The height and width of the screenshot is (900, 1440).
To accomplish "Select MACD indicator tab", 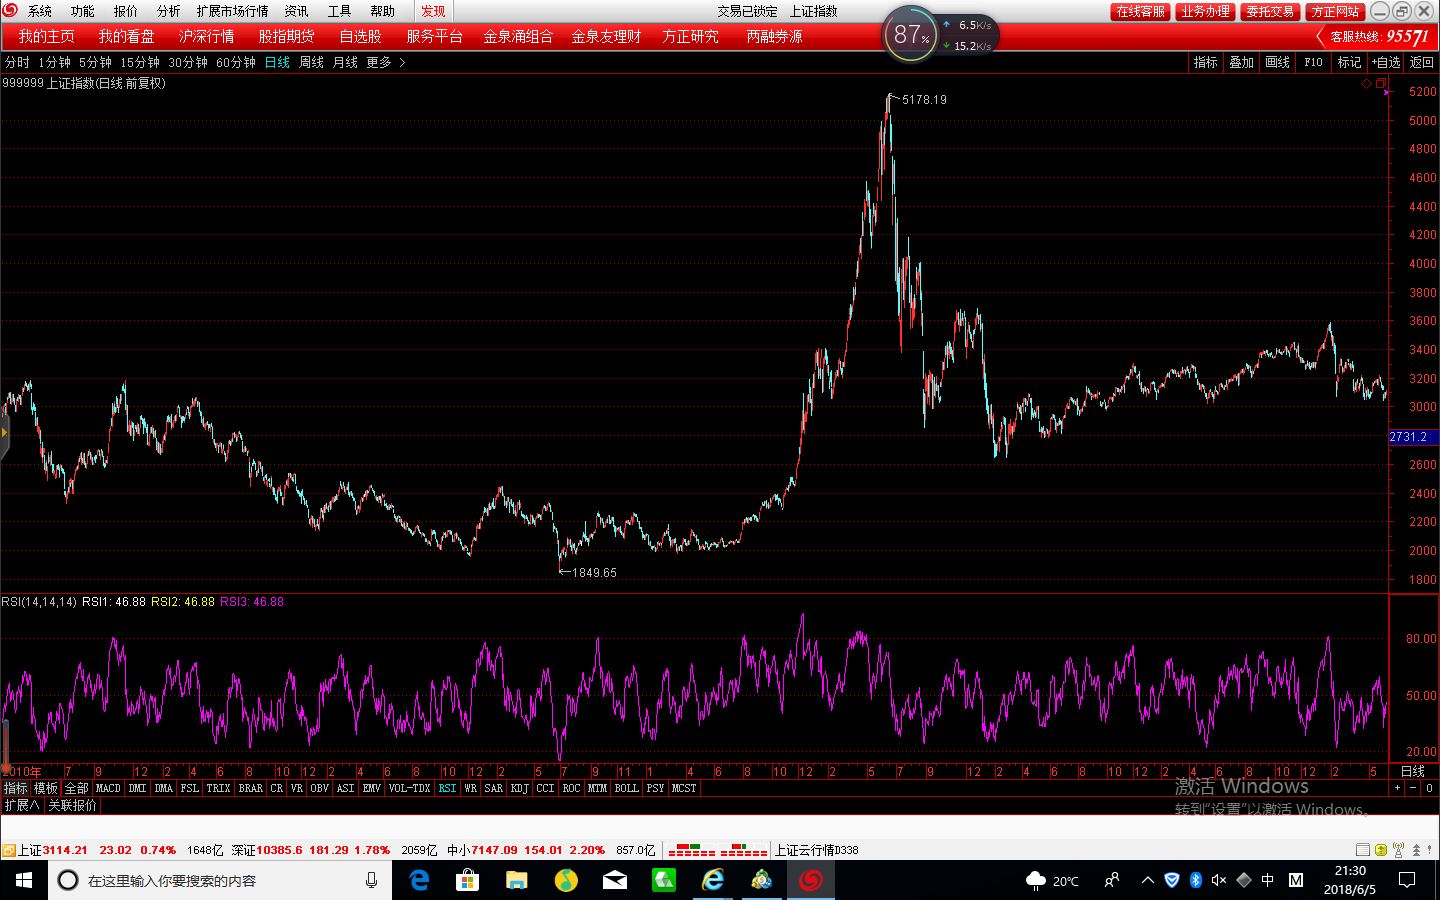I will coord(108,788).
